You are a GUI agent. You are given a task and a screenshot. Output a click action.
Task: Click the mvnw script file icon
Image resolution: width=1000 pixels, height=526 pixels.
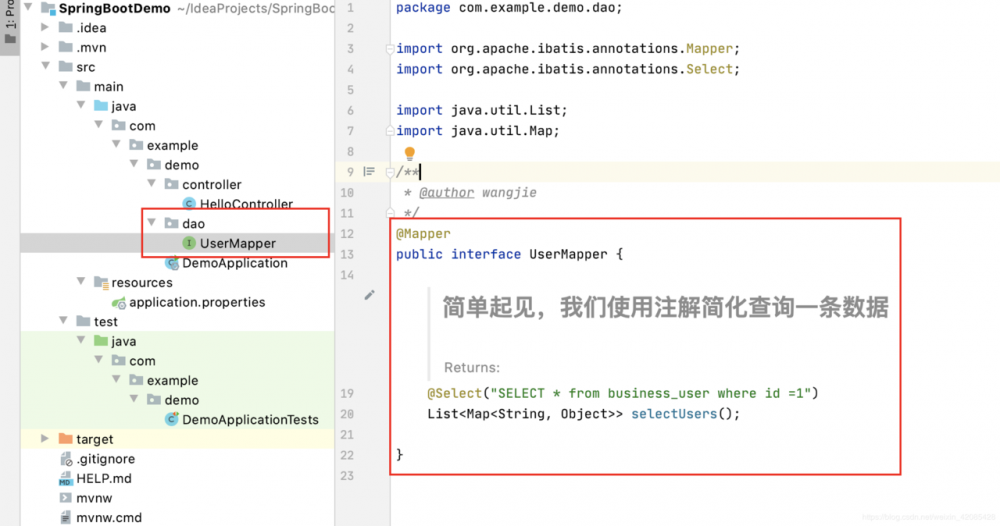(x=65, y=498)
